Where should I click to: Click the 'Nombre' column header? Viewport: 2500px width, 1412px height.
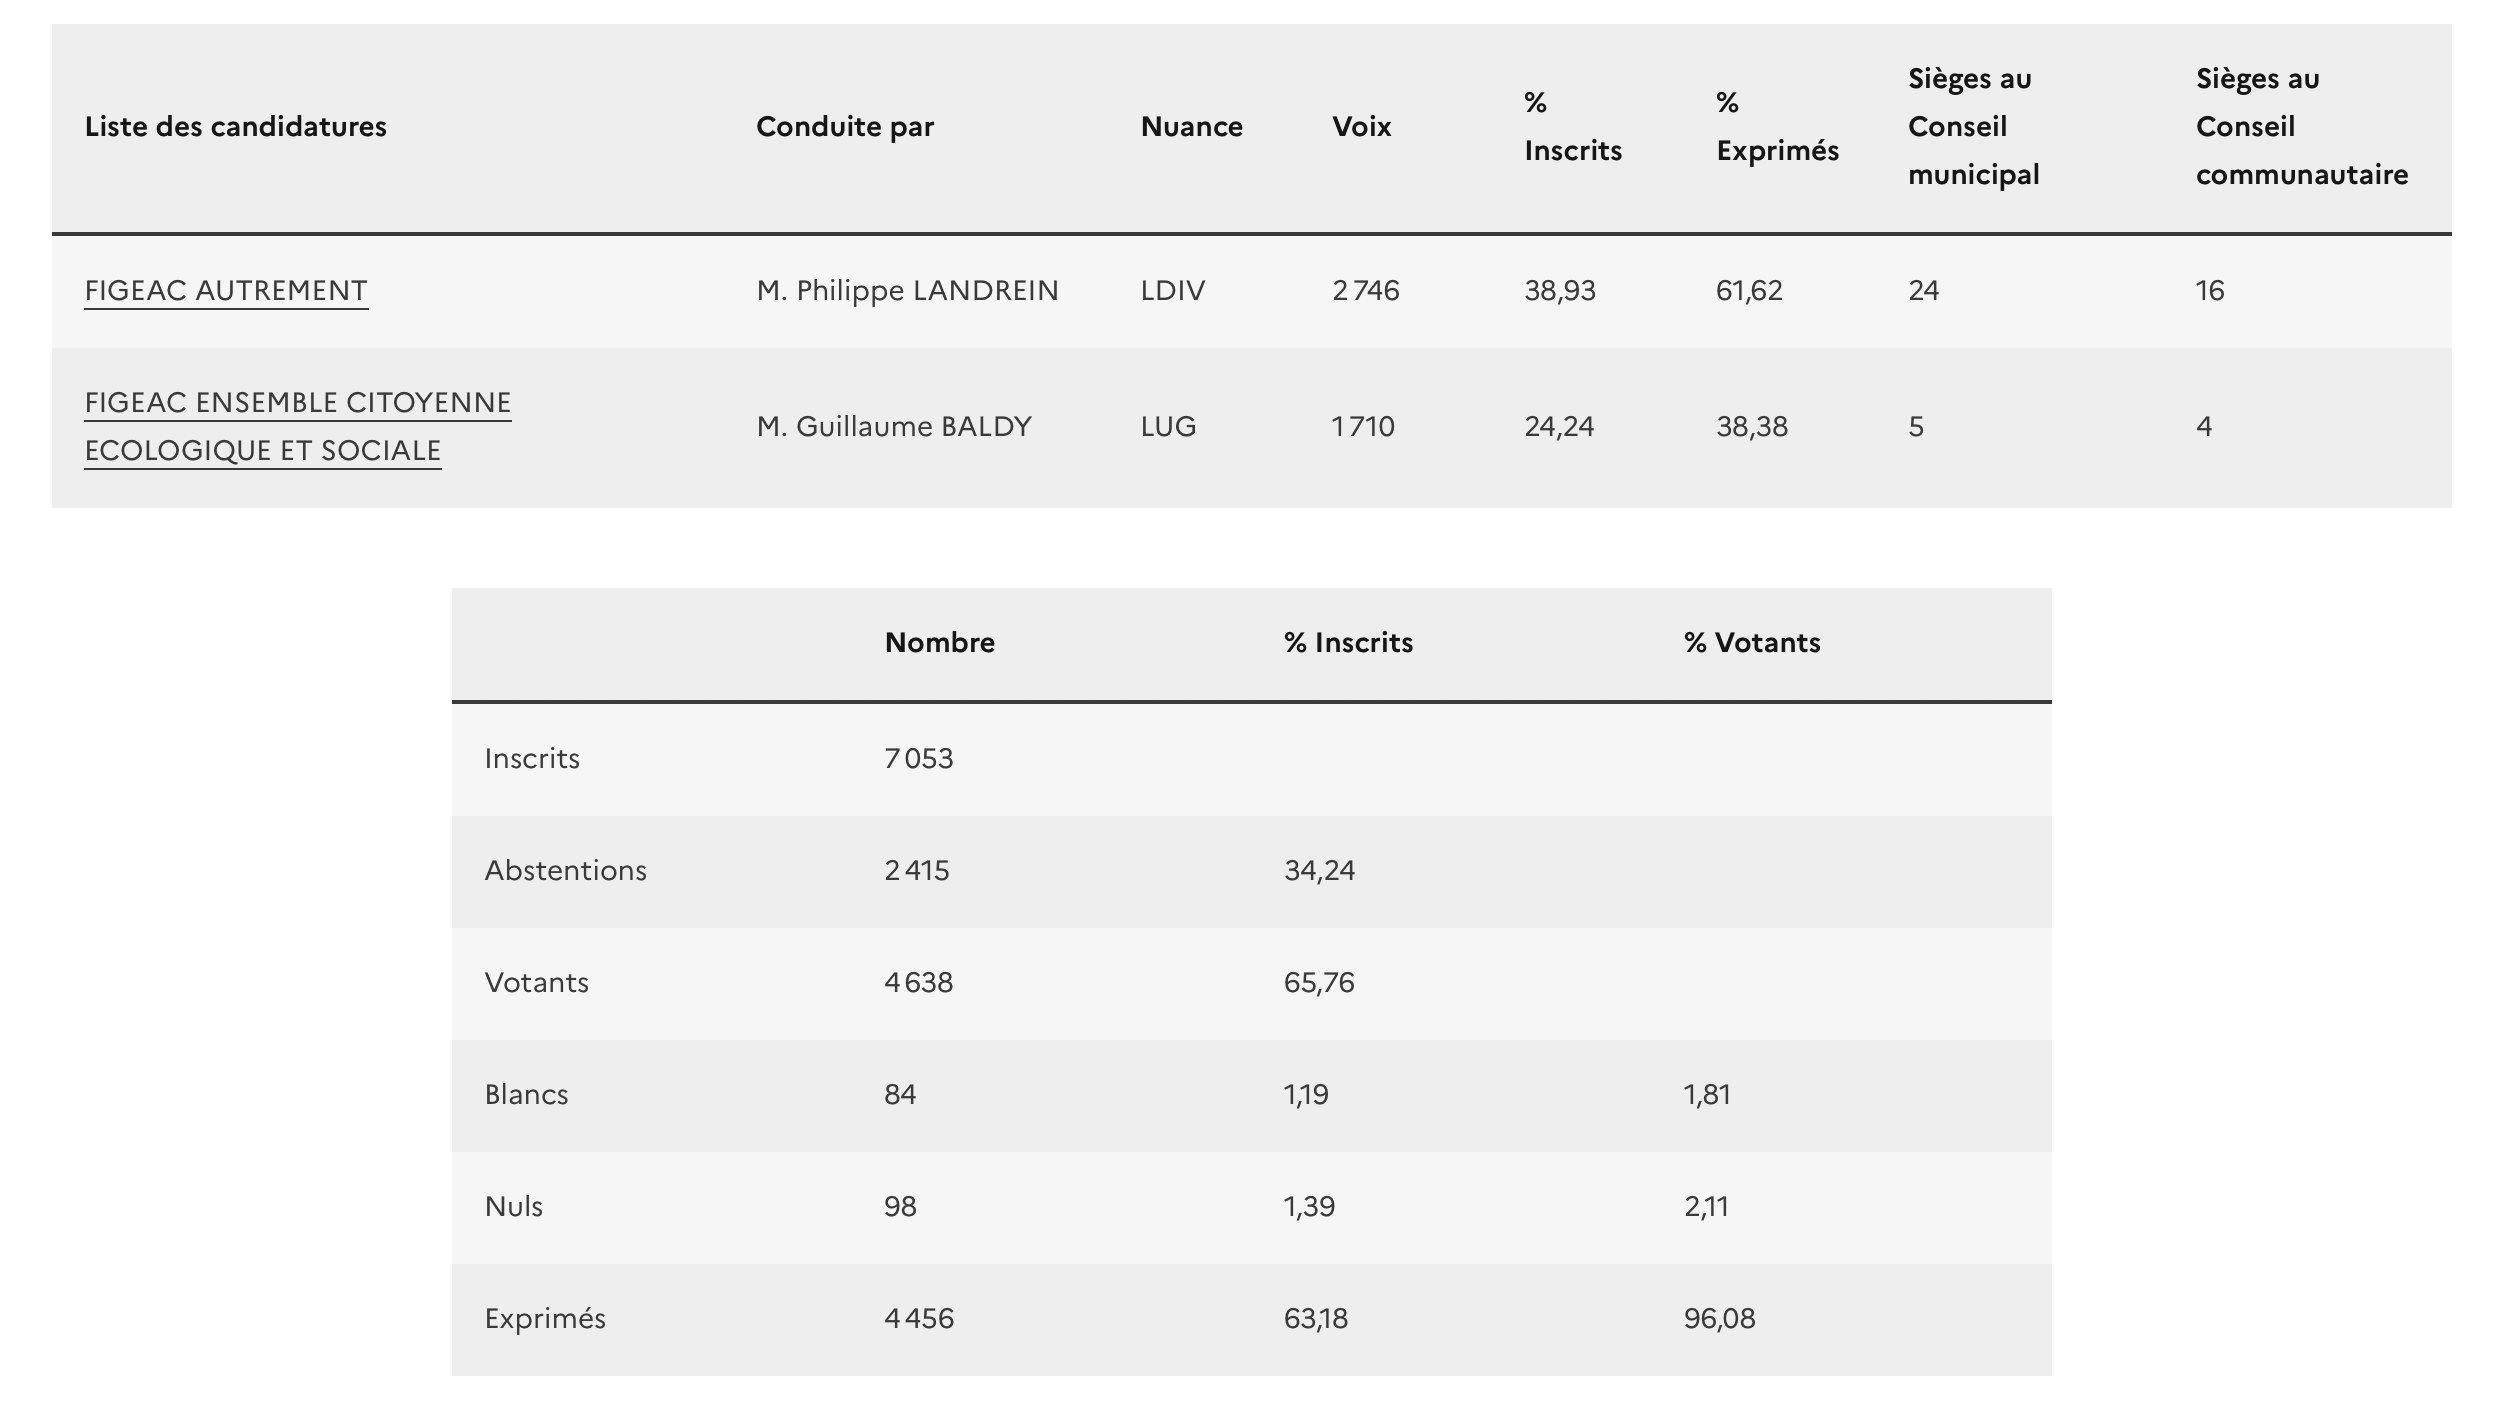coord(939,642)
